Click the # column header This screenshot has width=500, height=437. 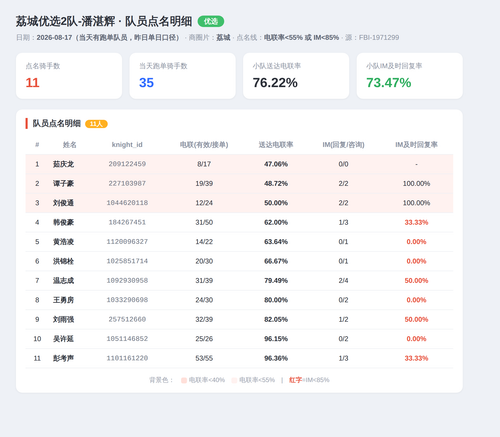37,145
